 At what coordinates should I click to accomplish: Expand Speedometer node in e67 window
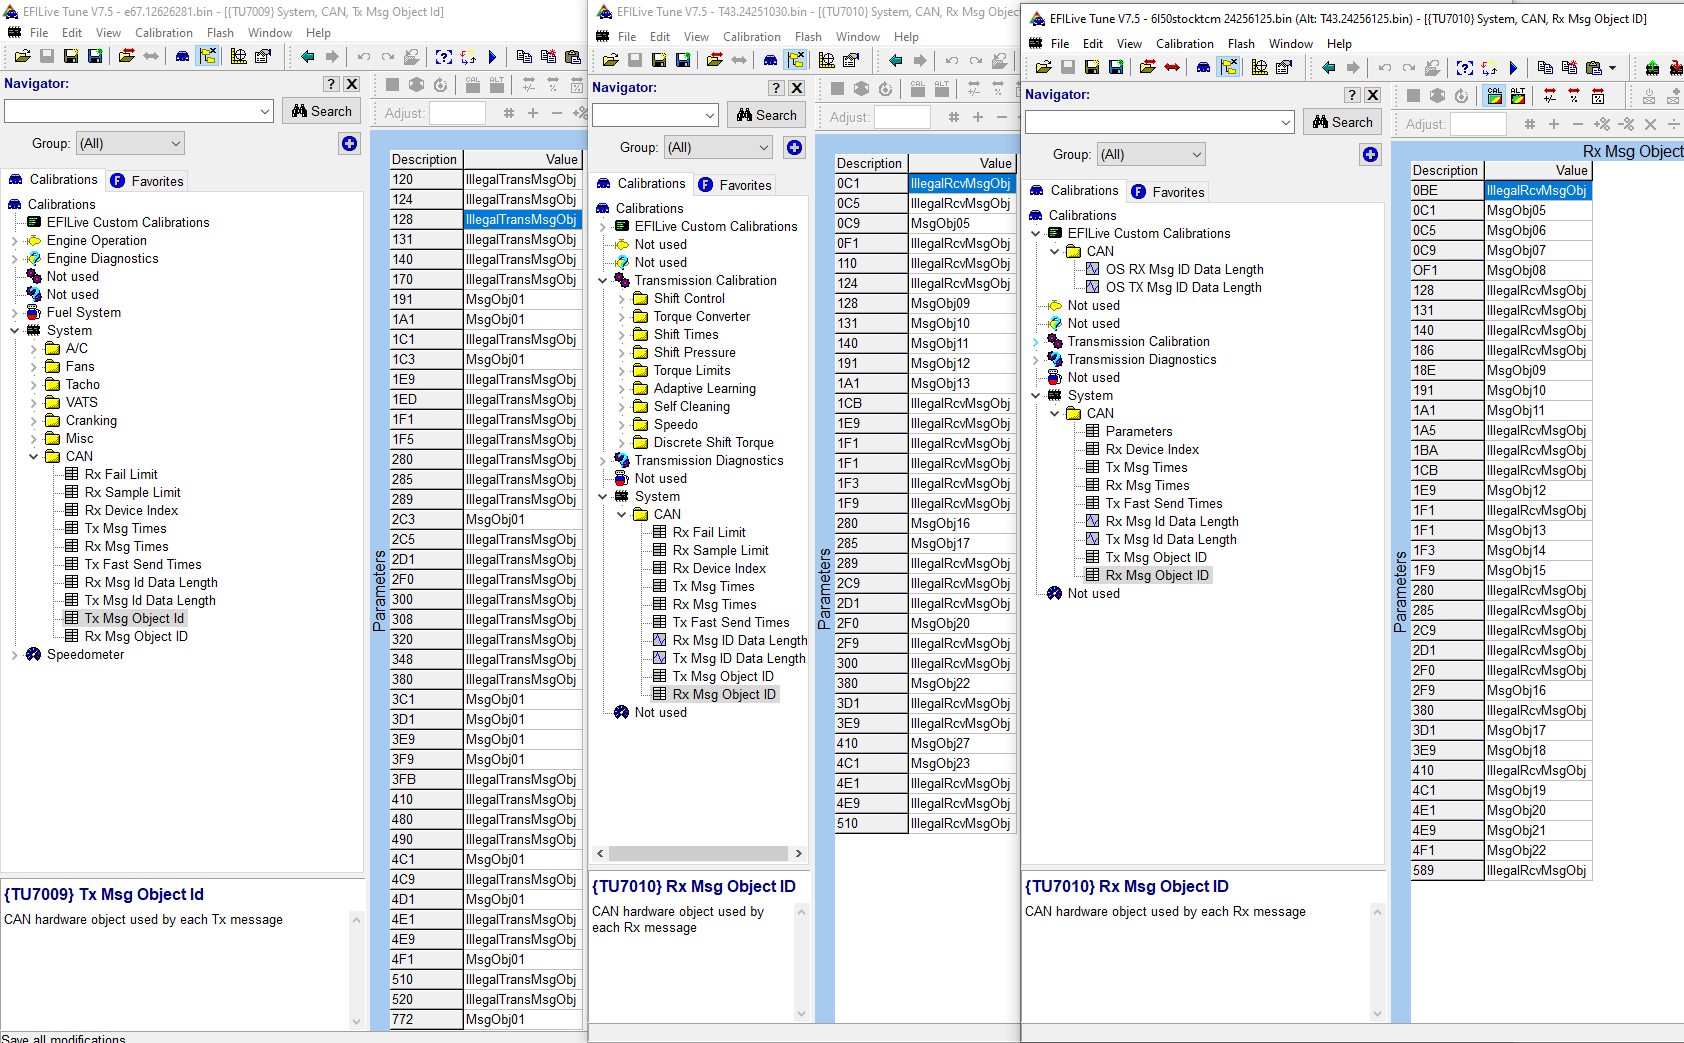[x=15, y=655]
